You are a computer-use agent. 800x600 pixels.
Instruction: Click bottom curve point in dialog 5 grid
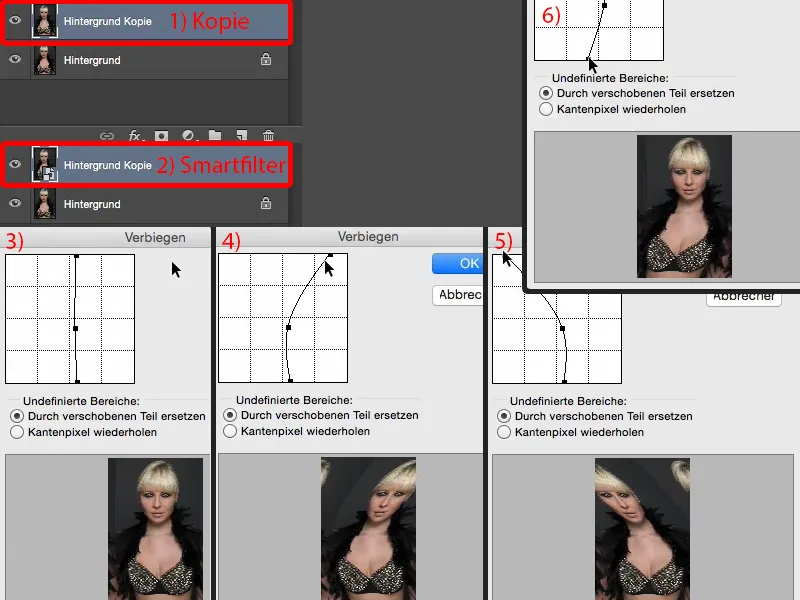565,381
